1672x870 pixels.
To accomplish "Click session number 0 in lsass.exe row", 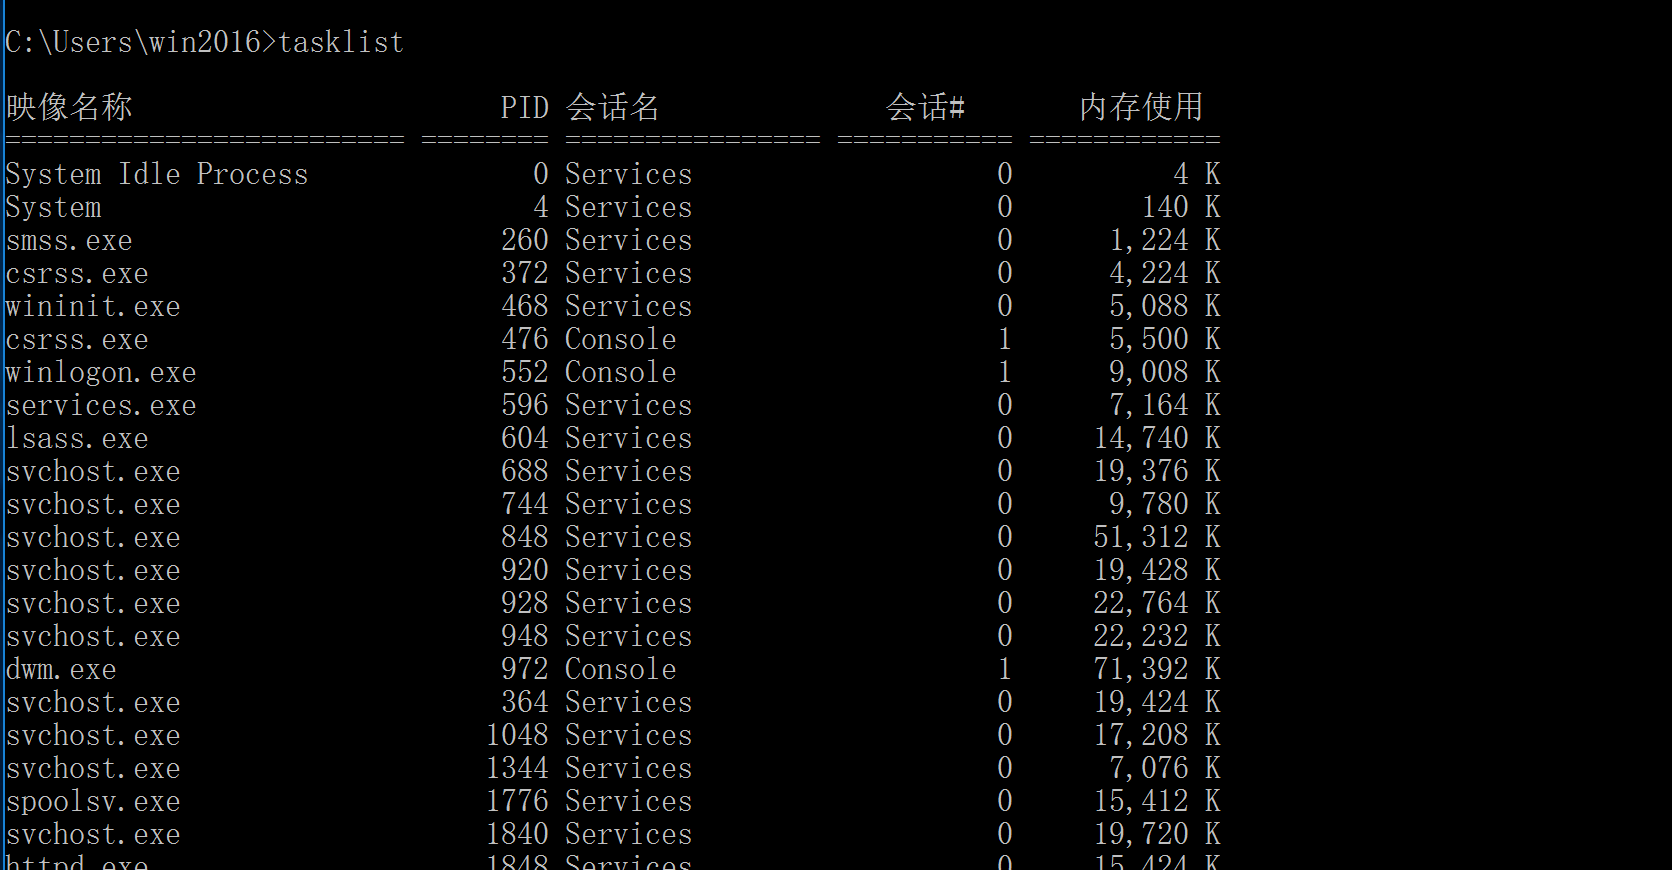I will tap(1005, 438).
